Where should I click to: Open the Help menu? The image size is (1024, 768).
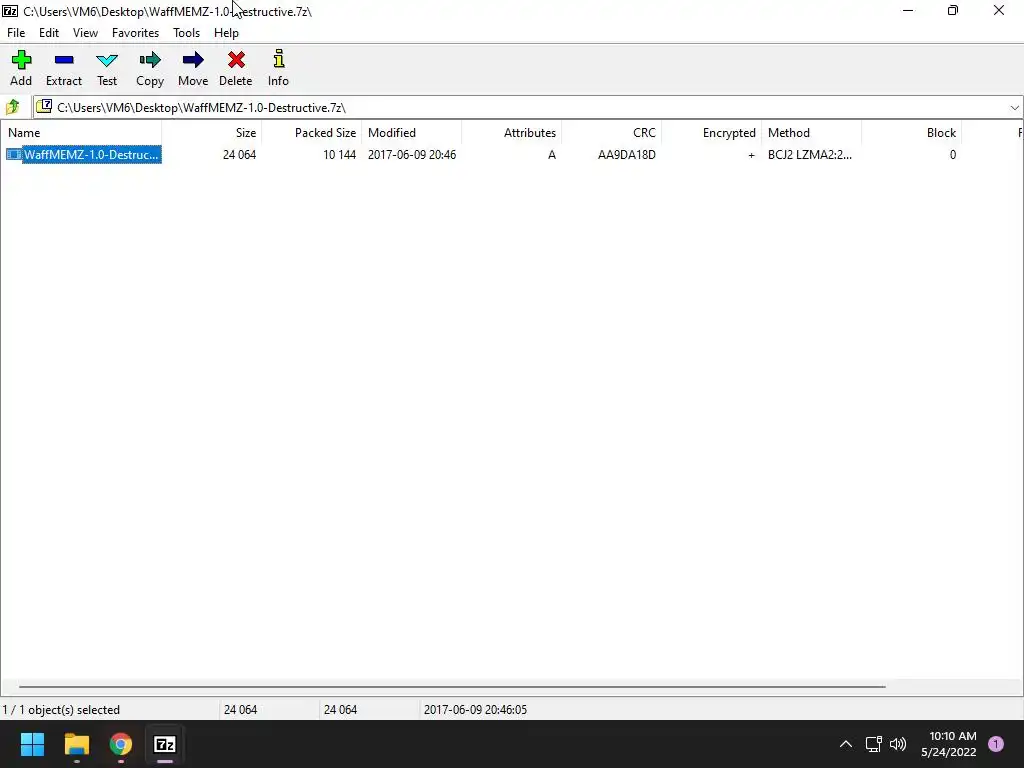coord(226,33)
